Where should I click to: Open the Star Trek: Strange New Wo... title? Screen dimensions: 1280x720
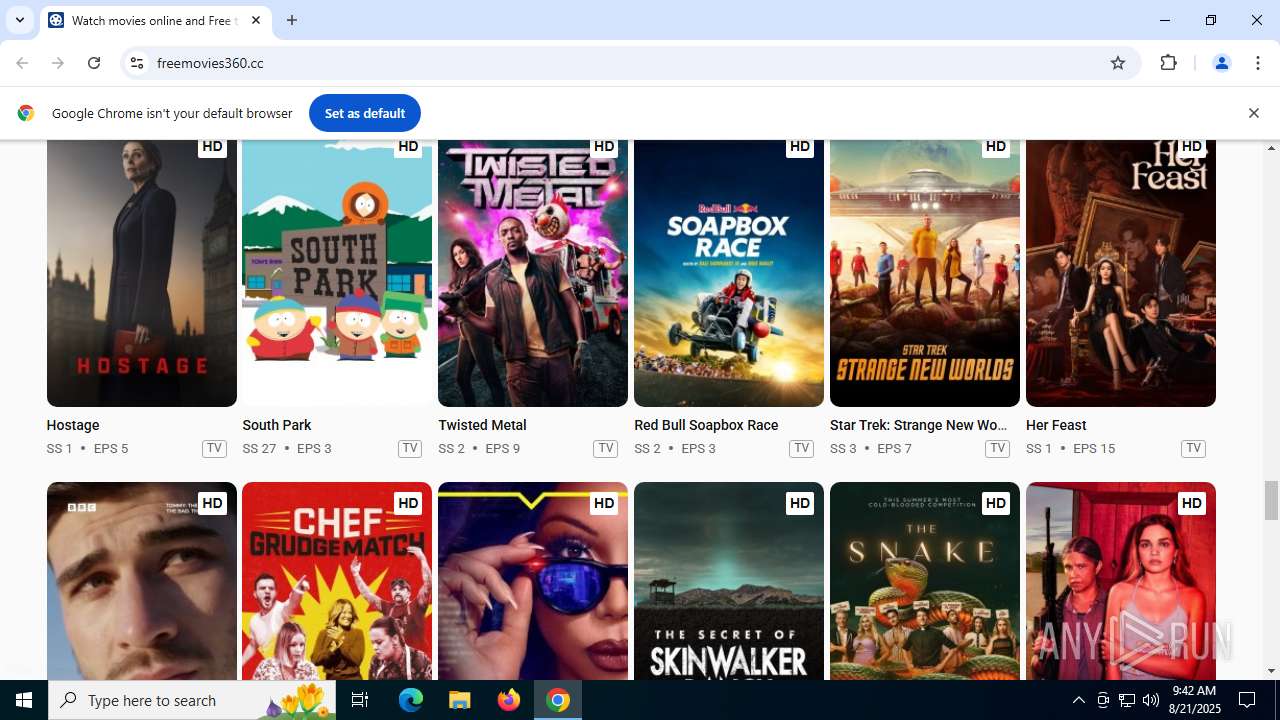point(919,425)
